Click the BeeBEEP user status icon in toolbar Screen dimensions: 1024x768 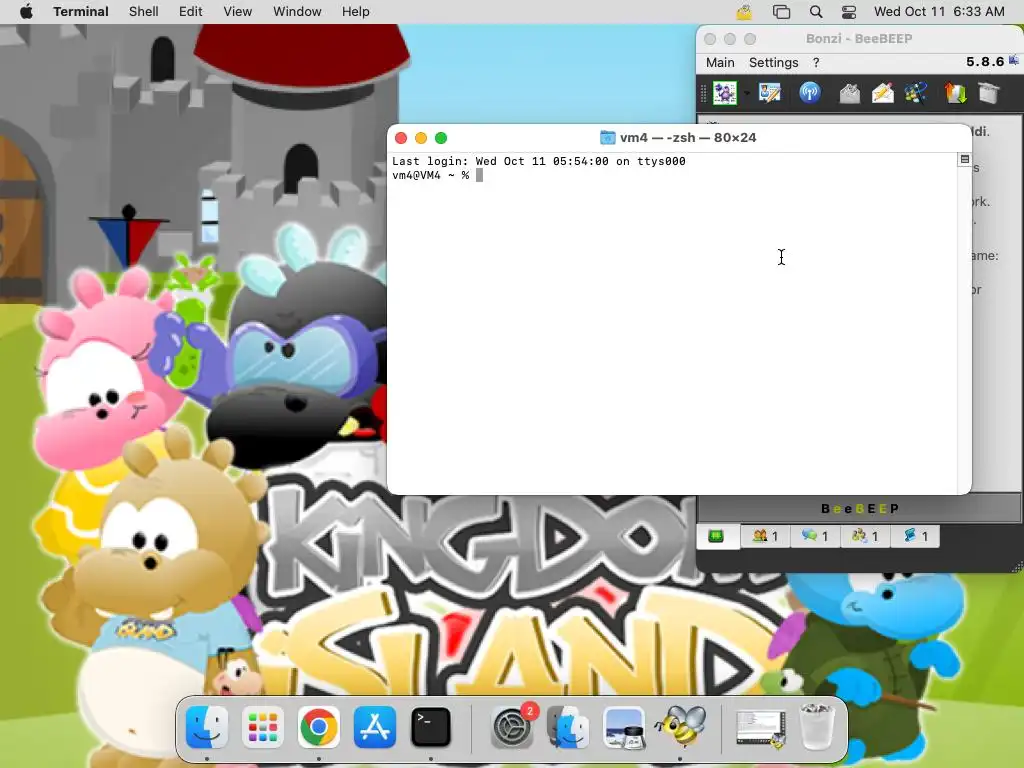point(724,93)
